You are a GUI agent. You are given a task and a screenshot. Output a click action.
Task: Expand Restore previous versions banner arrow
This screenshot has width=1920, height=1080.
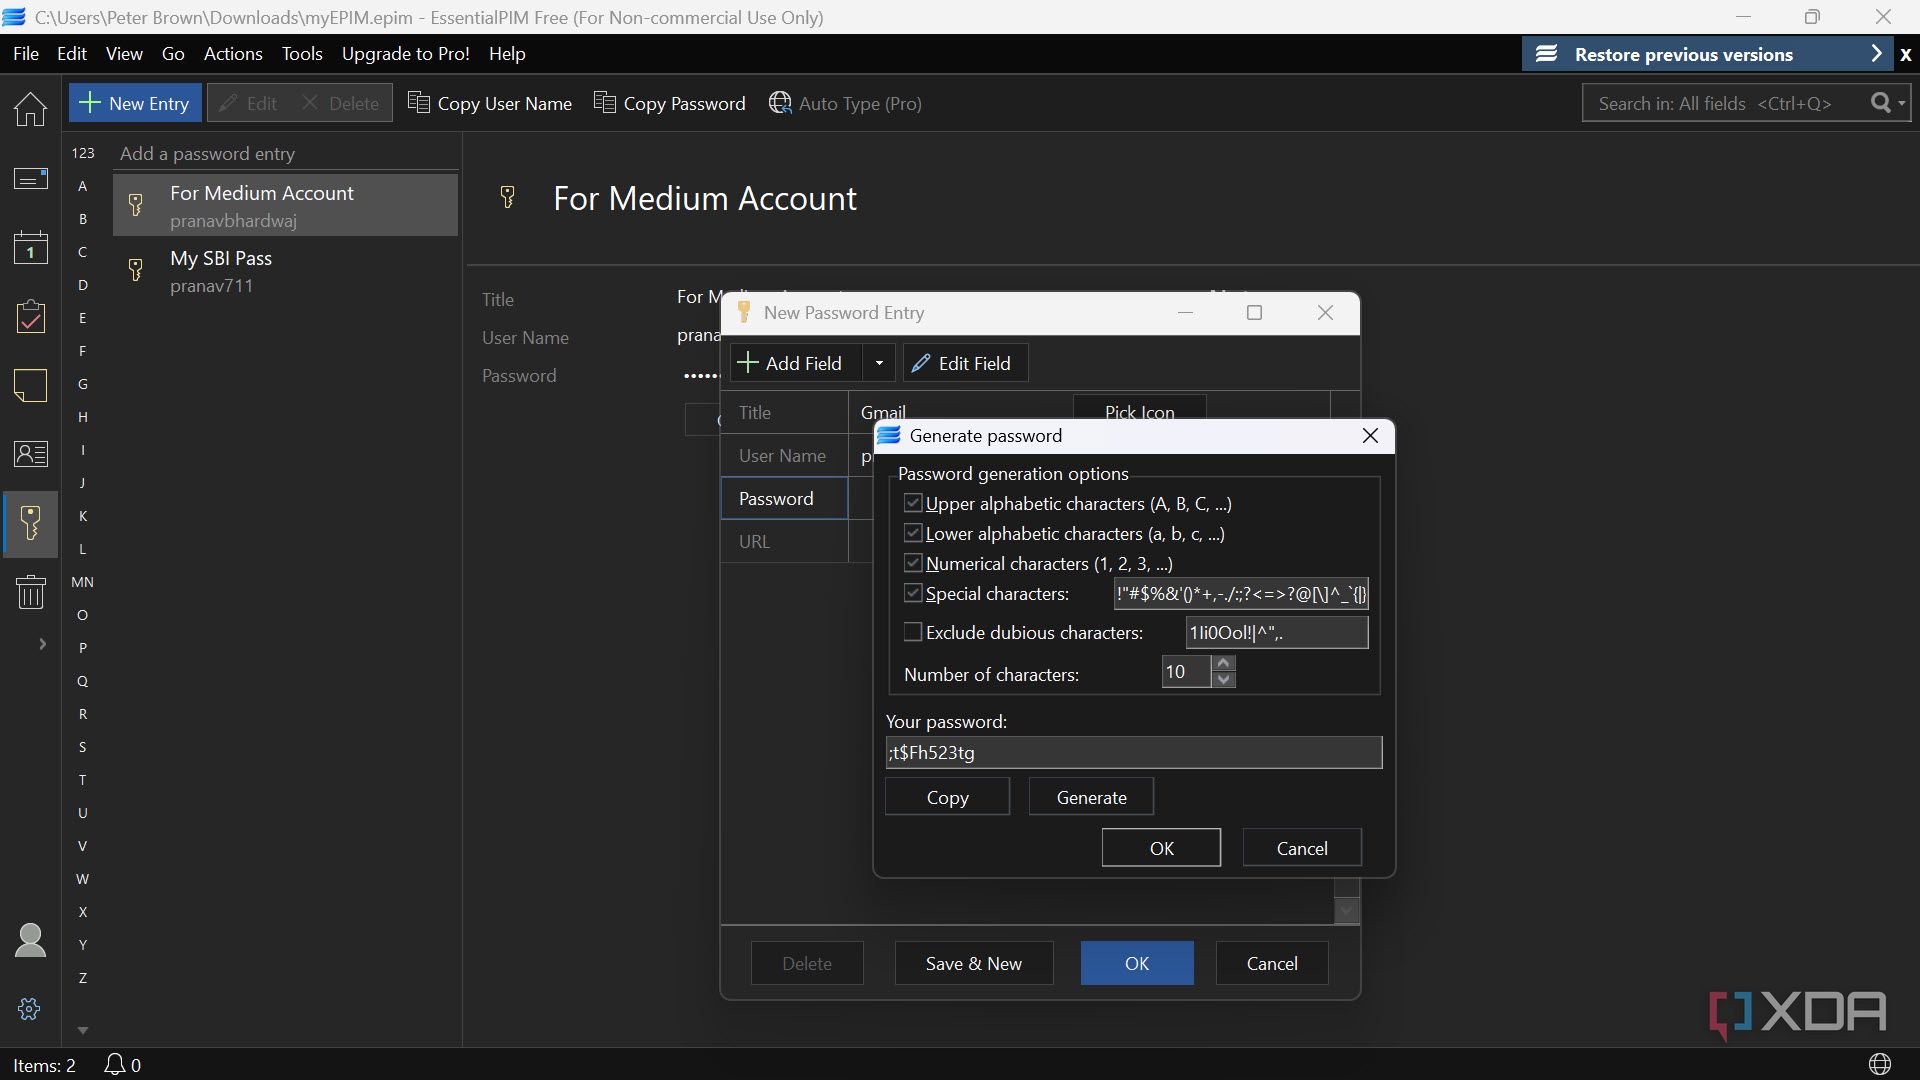1876,54
